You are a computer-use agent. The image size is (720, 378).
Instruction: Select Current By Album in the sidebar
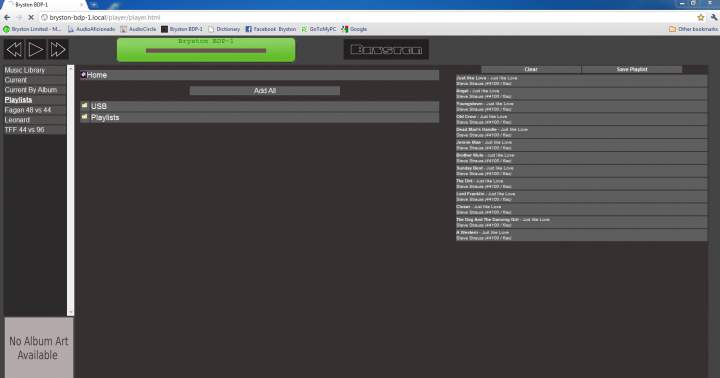pyautogui.click(x=35, y=90)
